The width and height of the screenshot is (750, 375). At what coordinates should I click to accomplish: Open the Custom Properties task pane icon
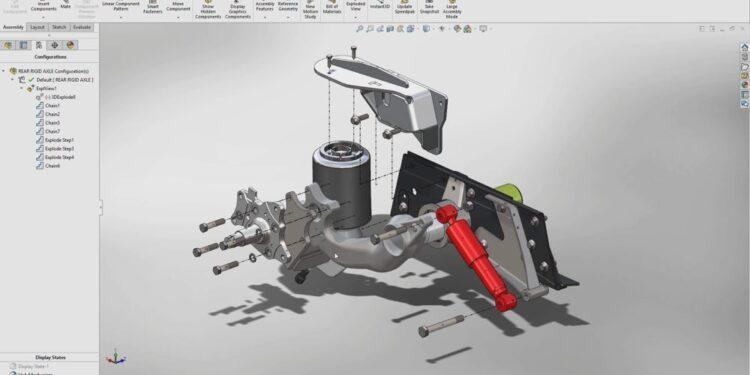coord(745,94)
